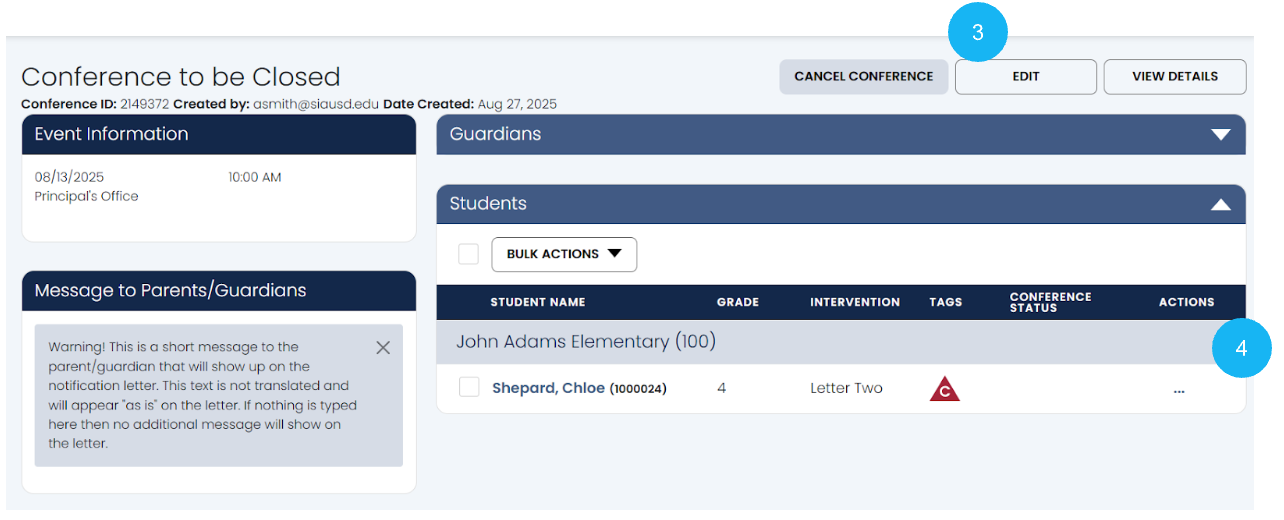Click the Conference Status column header

coord(1050,302)
